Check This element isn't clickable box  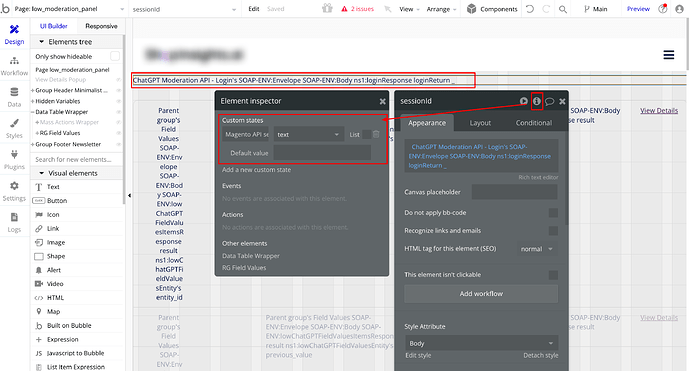[x=553, y=275]
